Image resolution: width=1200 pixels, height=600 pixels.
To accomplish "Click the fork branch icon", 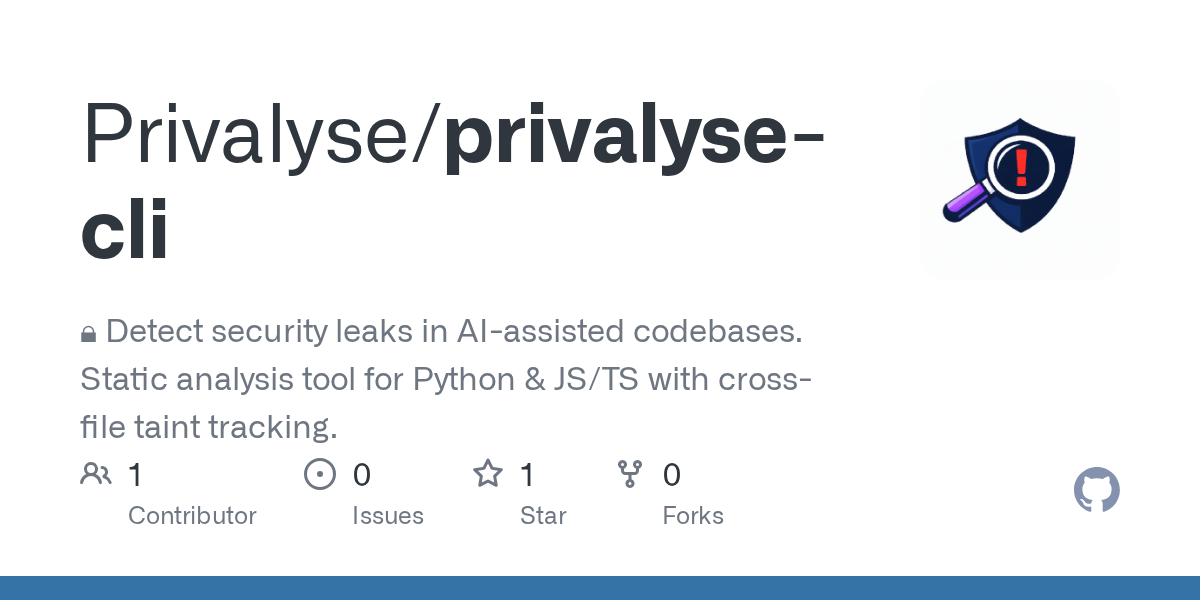I will (x=630, y=474).
